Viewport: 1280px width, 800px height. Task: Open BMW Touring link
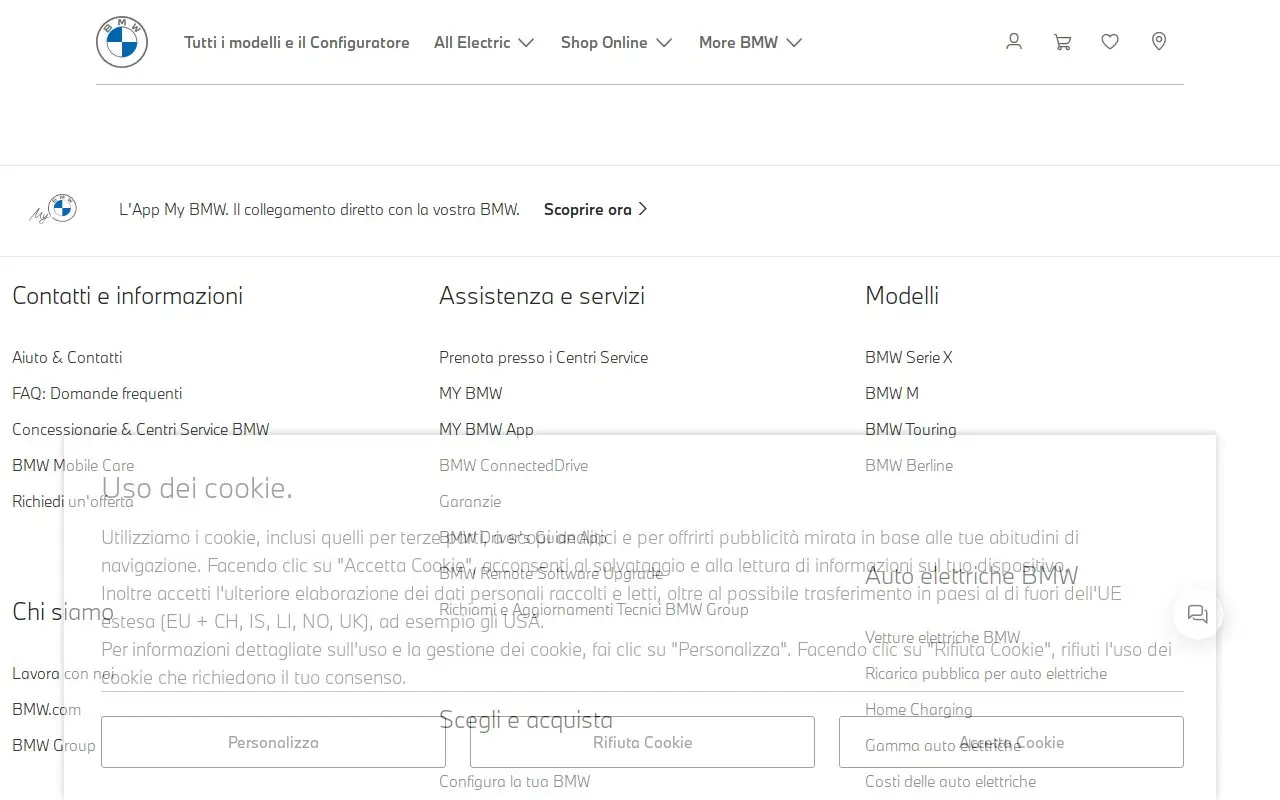(x=911, y=429)
